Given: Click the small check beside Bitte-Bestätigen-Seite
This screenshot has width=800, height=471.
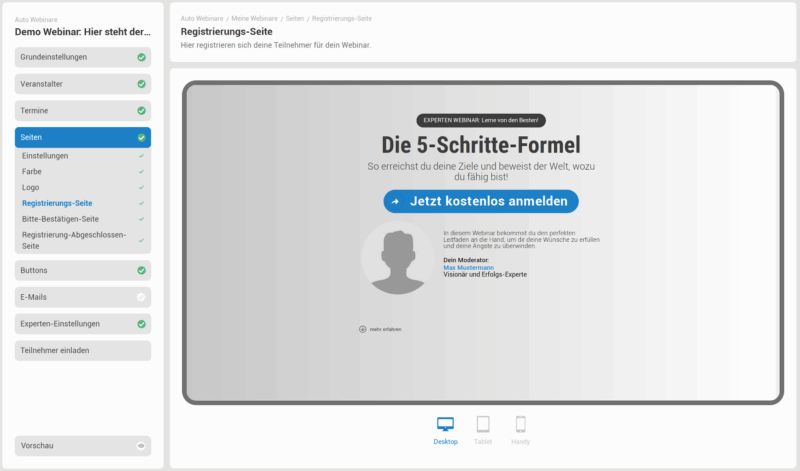Looking at the screenshot, I should pos(141,219).
